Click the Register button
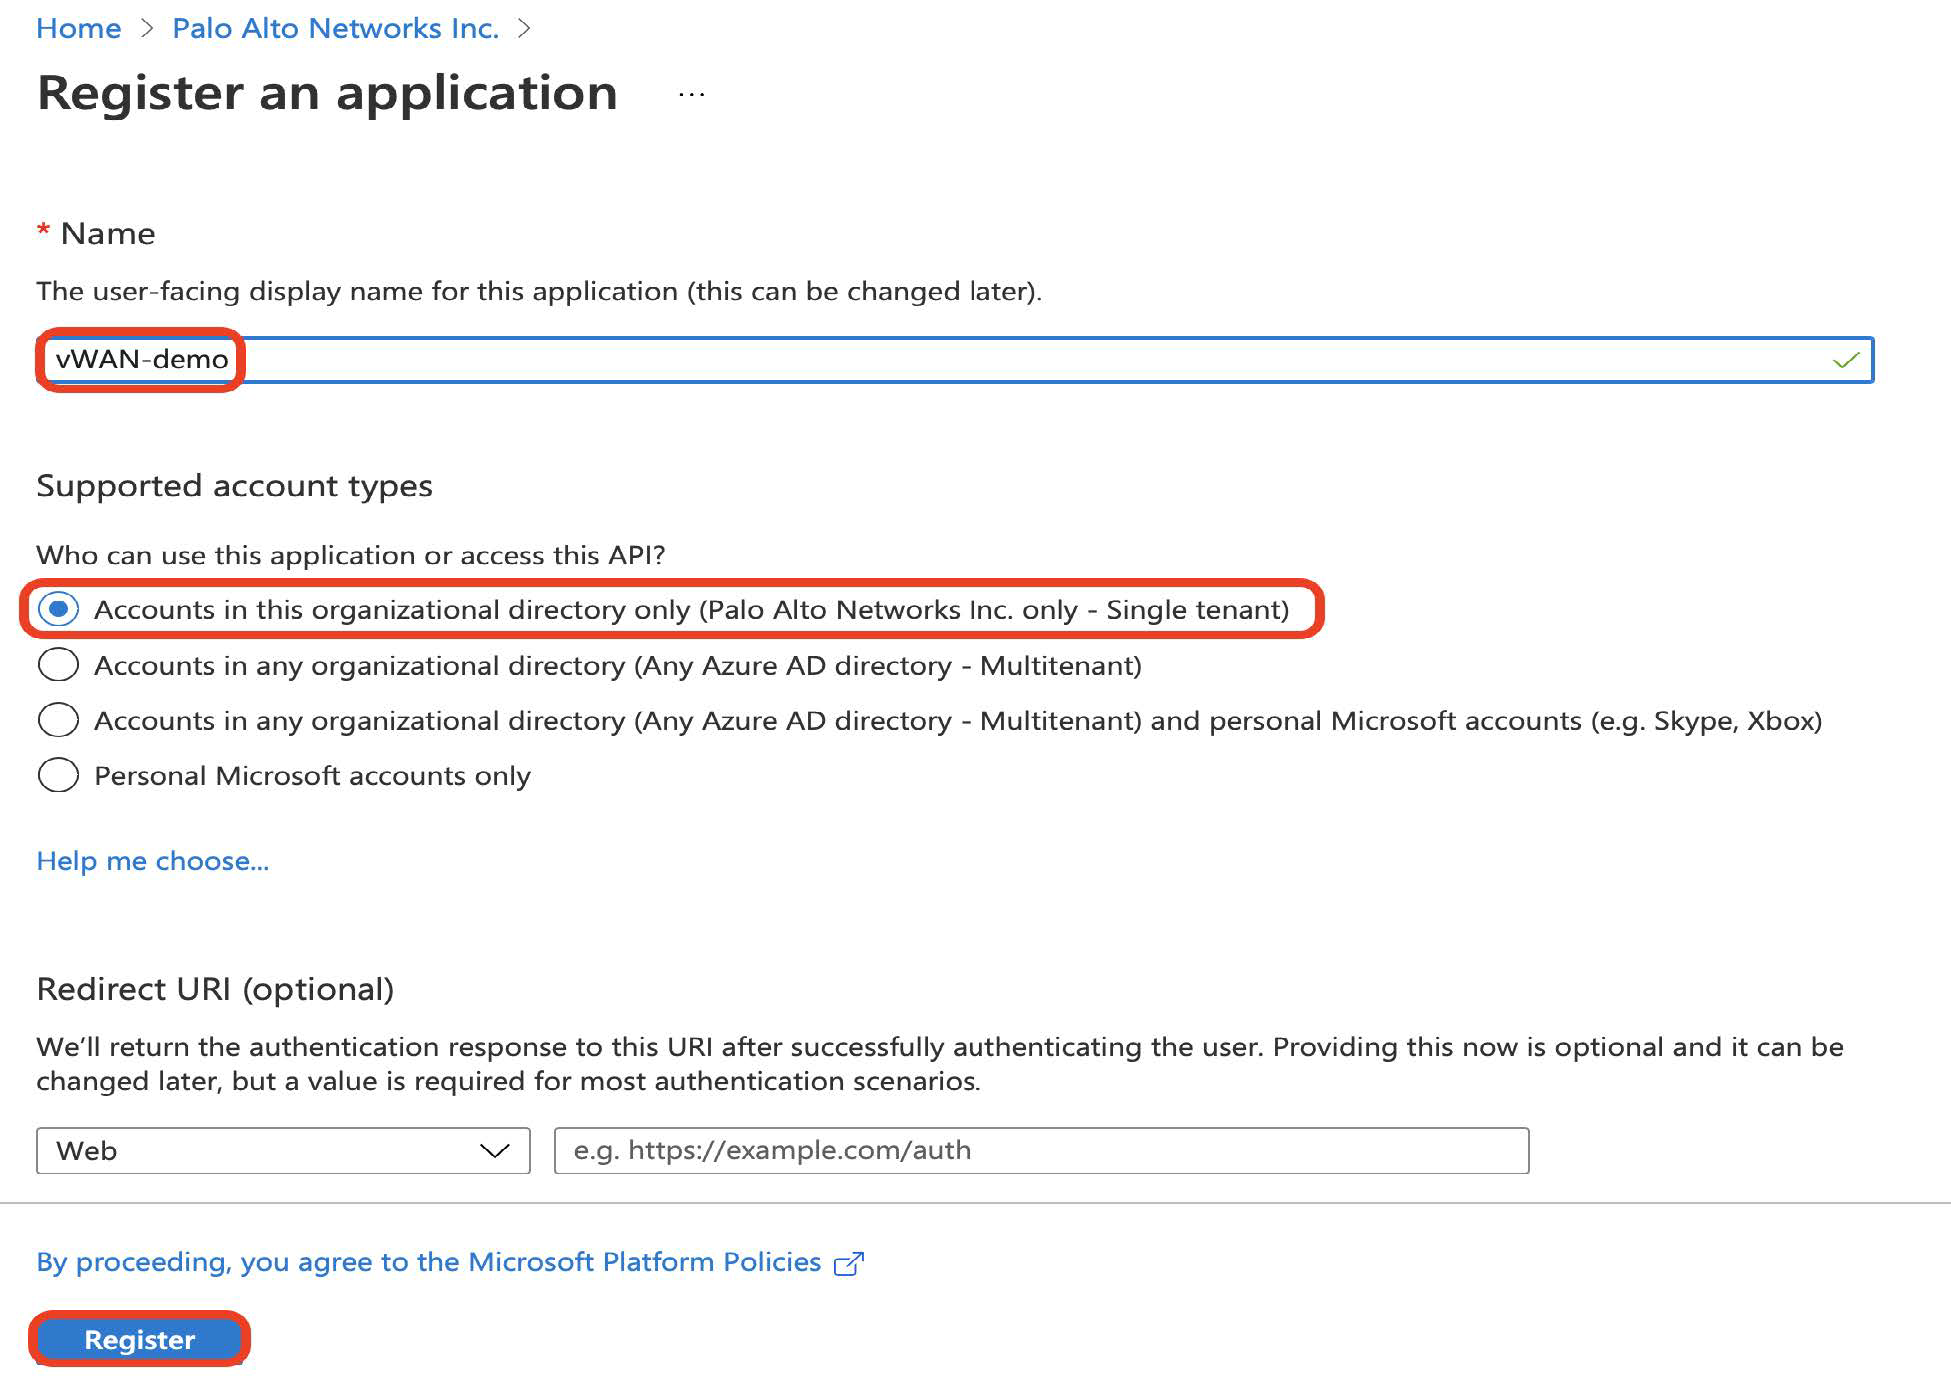 pos(140,1340)
